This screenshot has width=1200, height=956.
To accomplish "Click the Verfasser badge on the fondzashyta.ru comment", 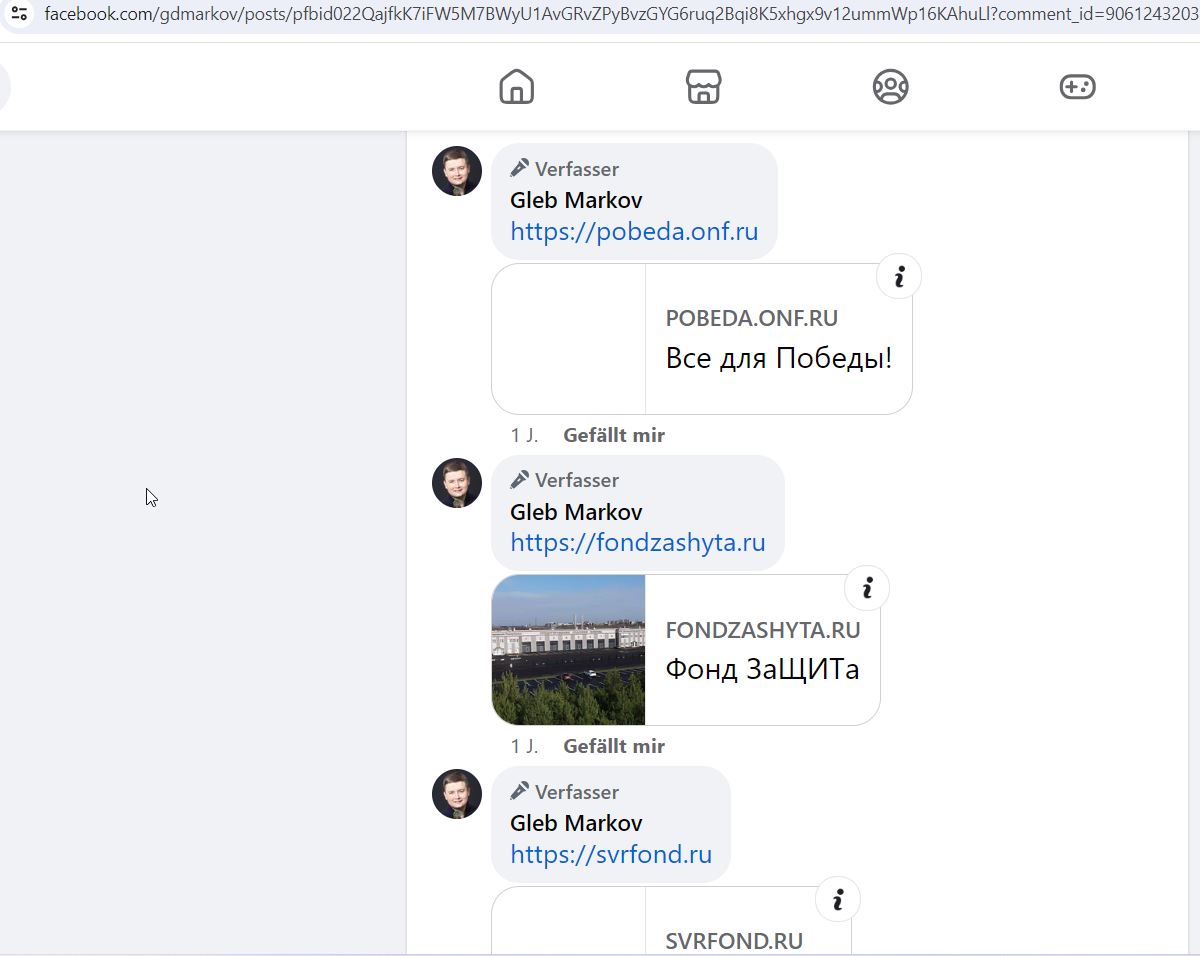I will pyautogui.click(x=565, y=480).
